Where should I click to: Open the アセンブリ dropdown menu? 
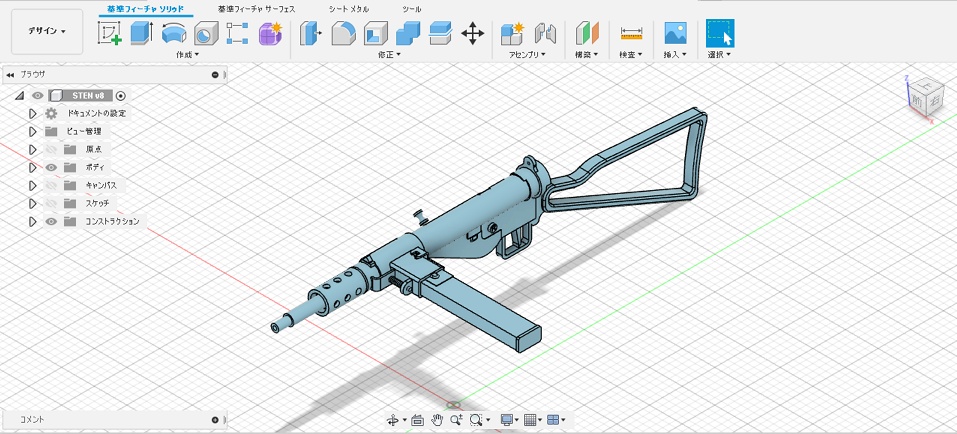[528, 54]
